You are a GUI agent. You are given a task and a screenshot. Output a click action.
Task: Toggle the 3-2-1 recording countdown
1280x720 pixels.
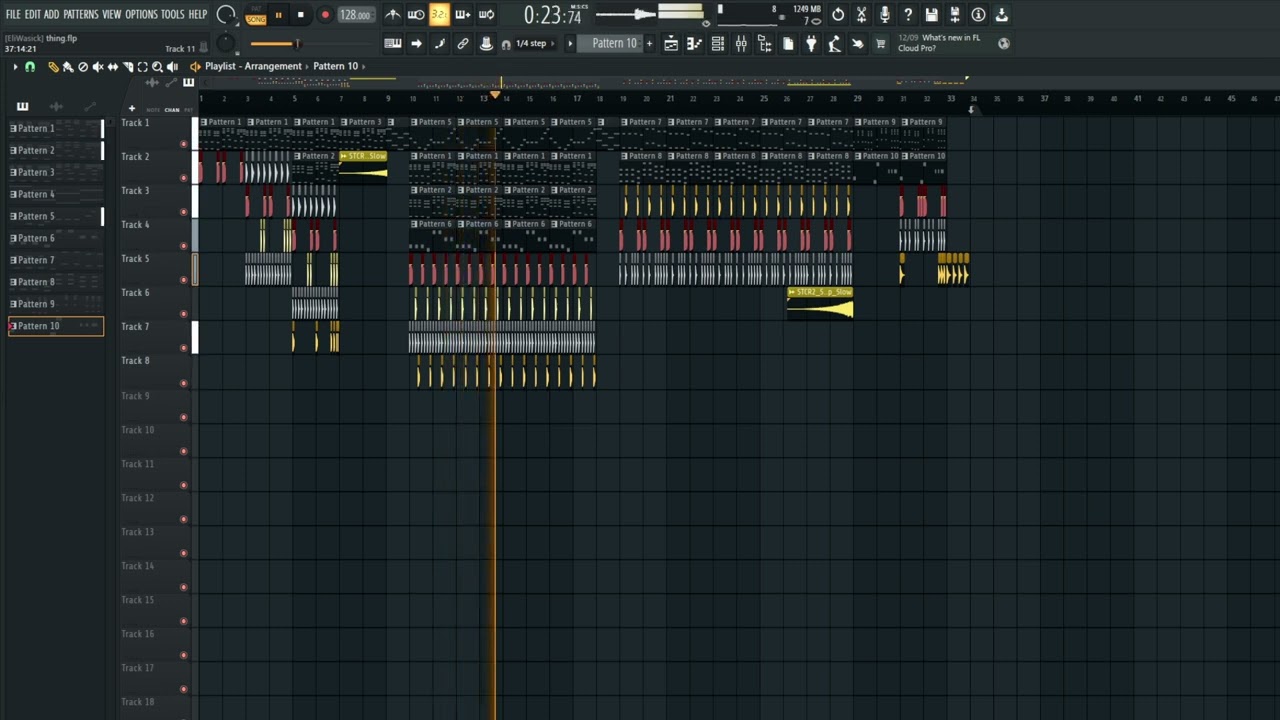[x=439, y=15]
